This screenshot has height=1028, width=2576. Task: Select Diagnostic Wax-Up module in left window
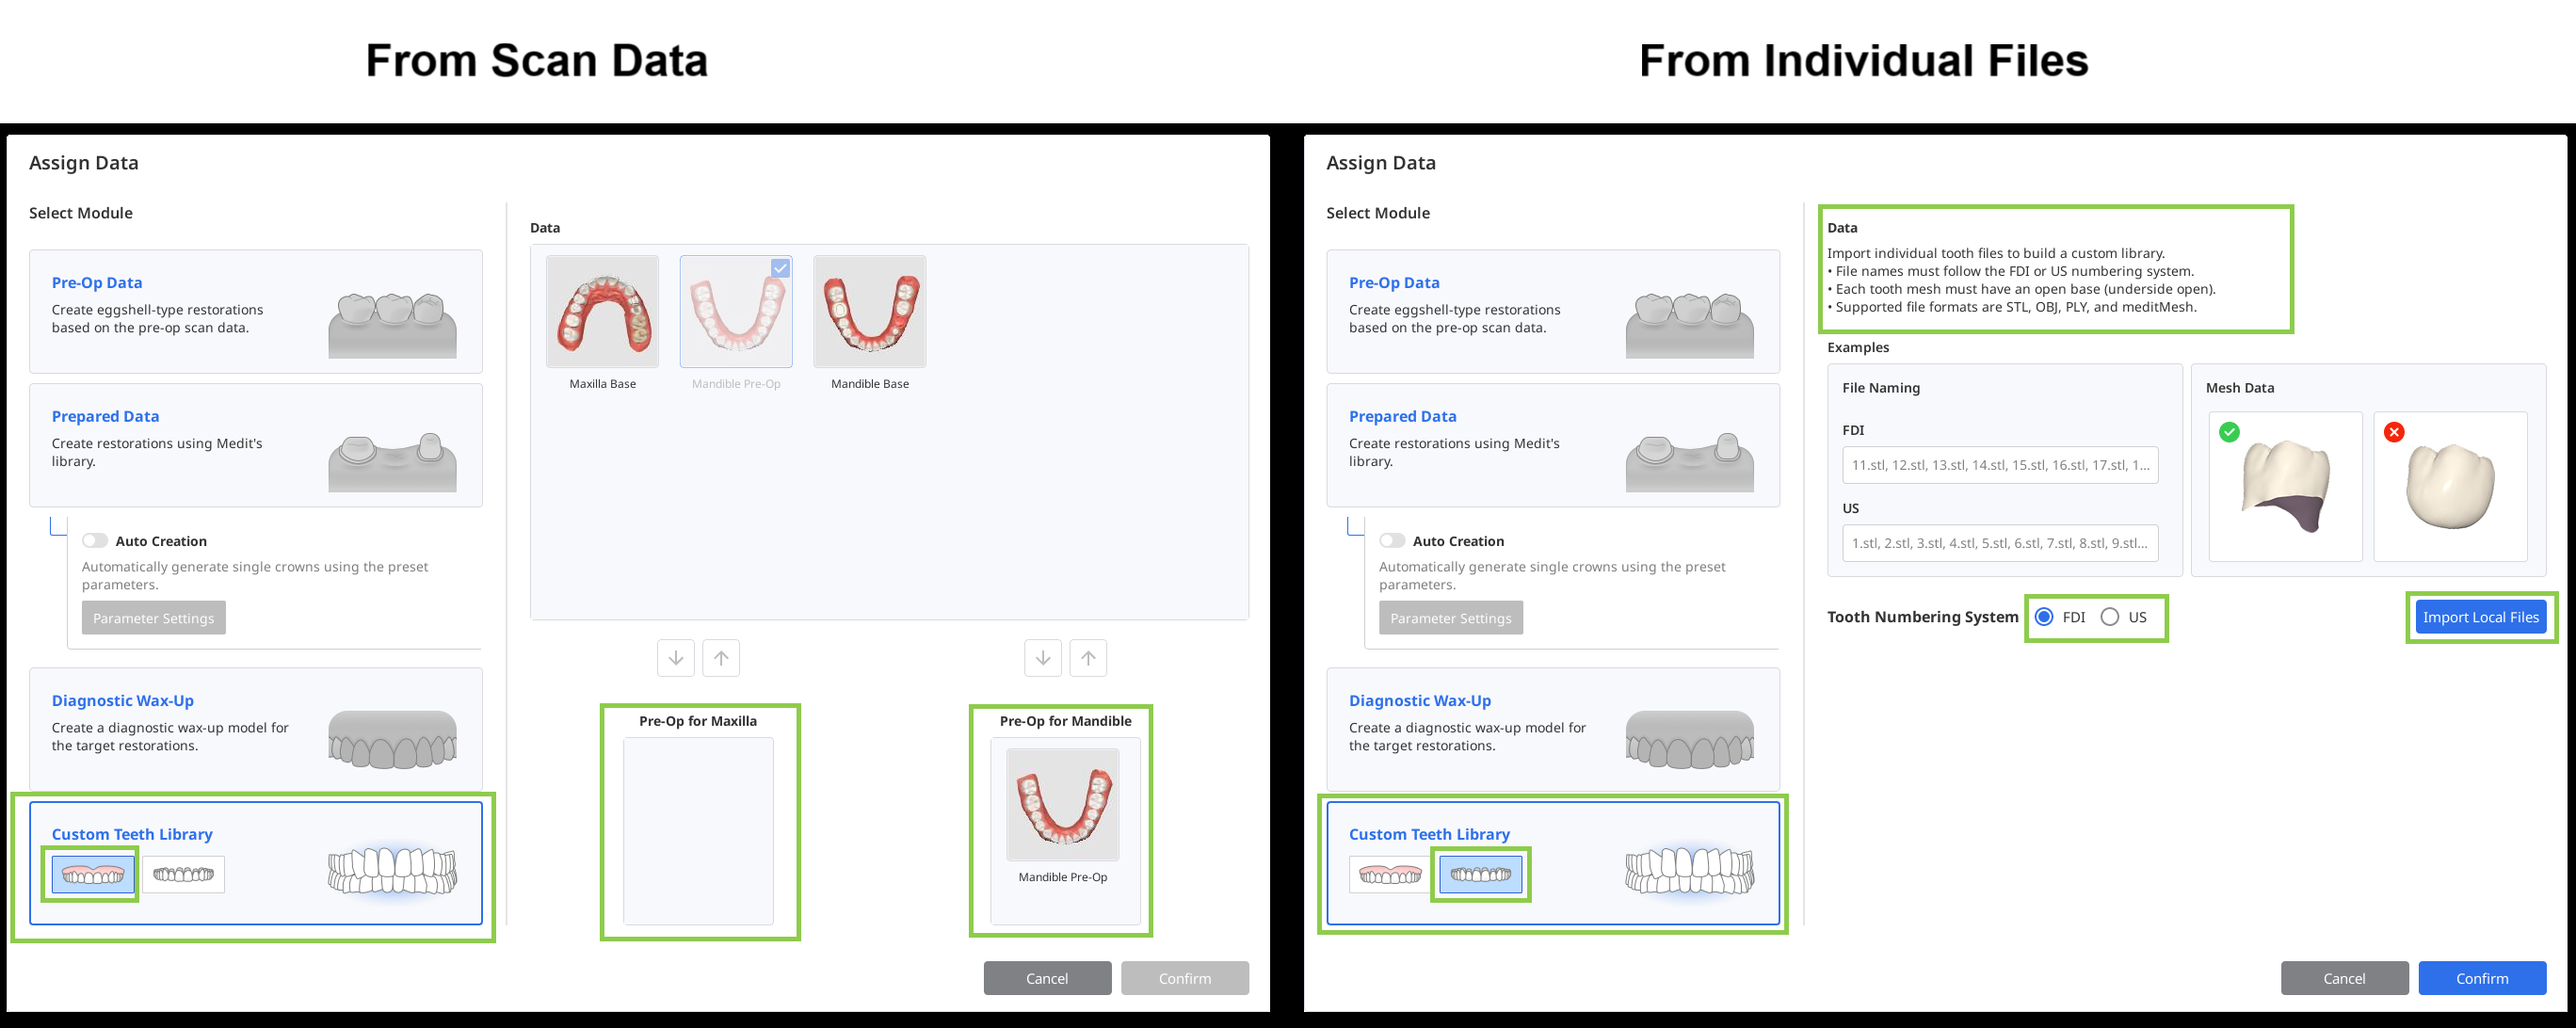point(256,729)
